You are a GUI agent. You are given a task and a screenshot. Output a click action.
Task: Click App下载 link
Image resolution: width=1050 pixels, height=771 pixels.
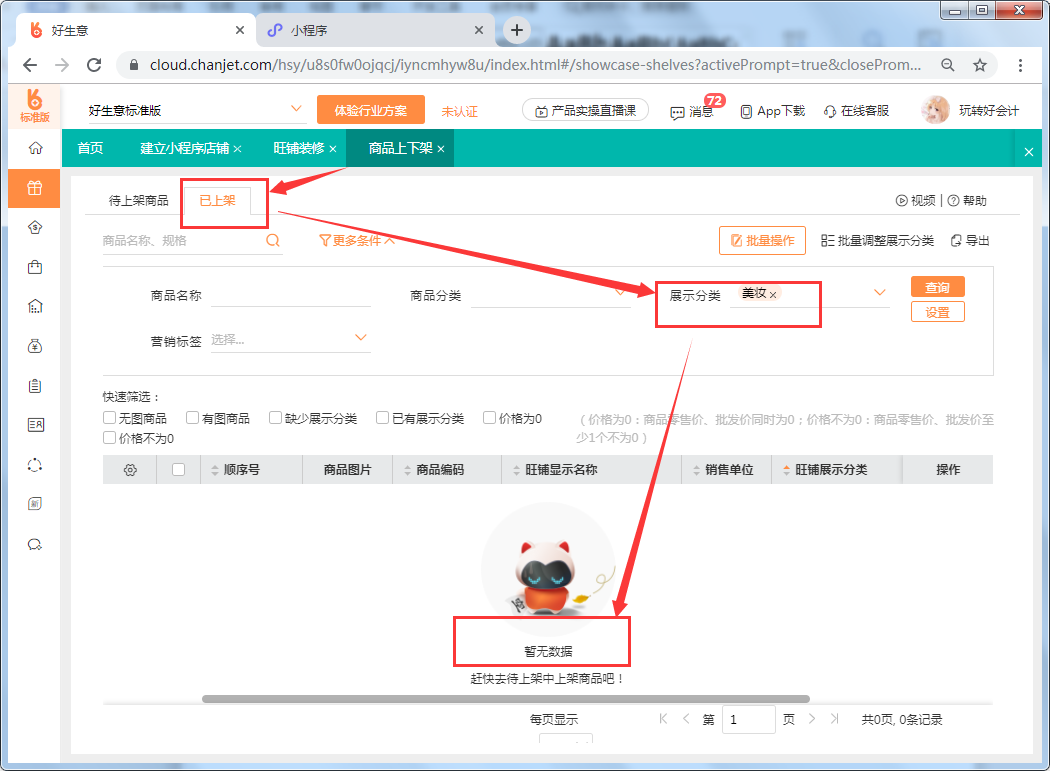[772, 111]
